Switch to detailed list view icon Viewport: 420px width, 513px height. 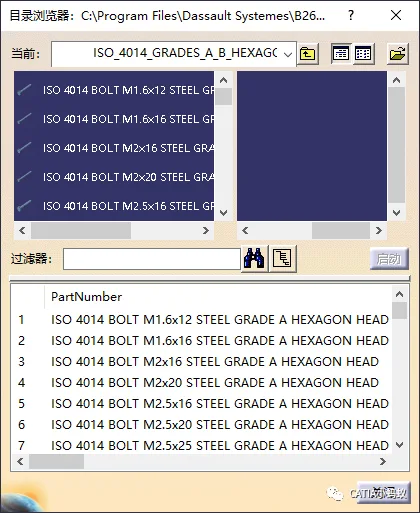point(341,54)
